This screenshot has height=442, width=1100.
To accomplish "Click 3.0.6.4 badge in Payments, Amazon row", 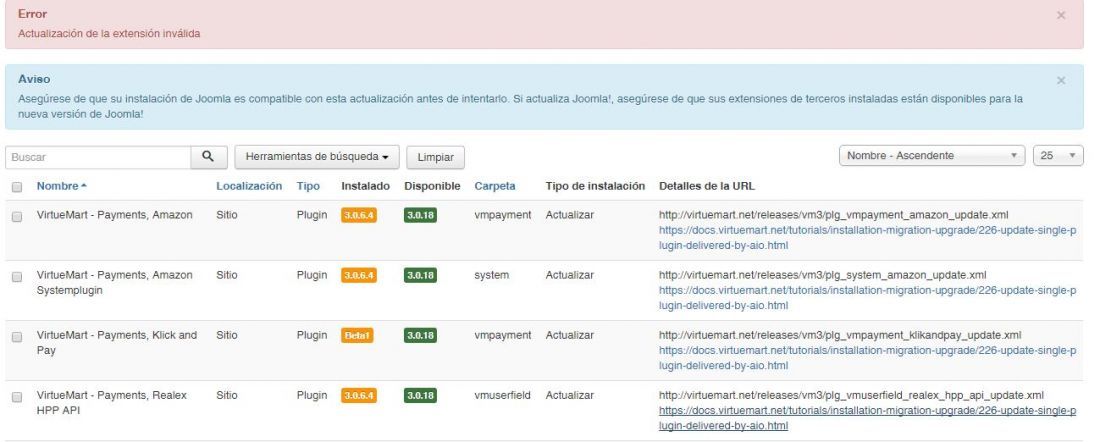I will 358,215.
